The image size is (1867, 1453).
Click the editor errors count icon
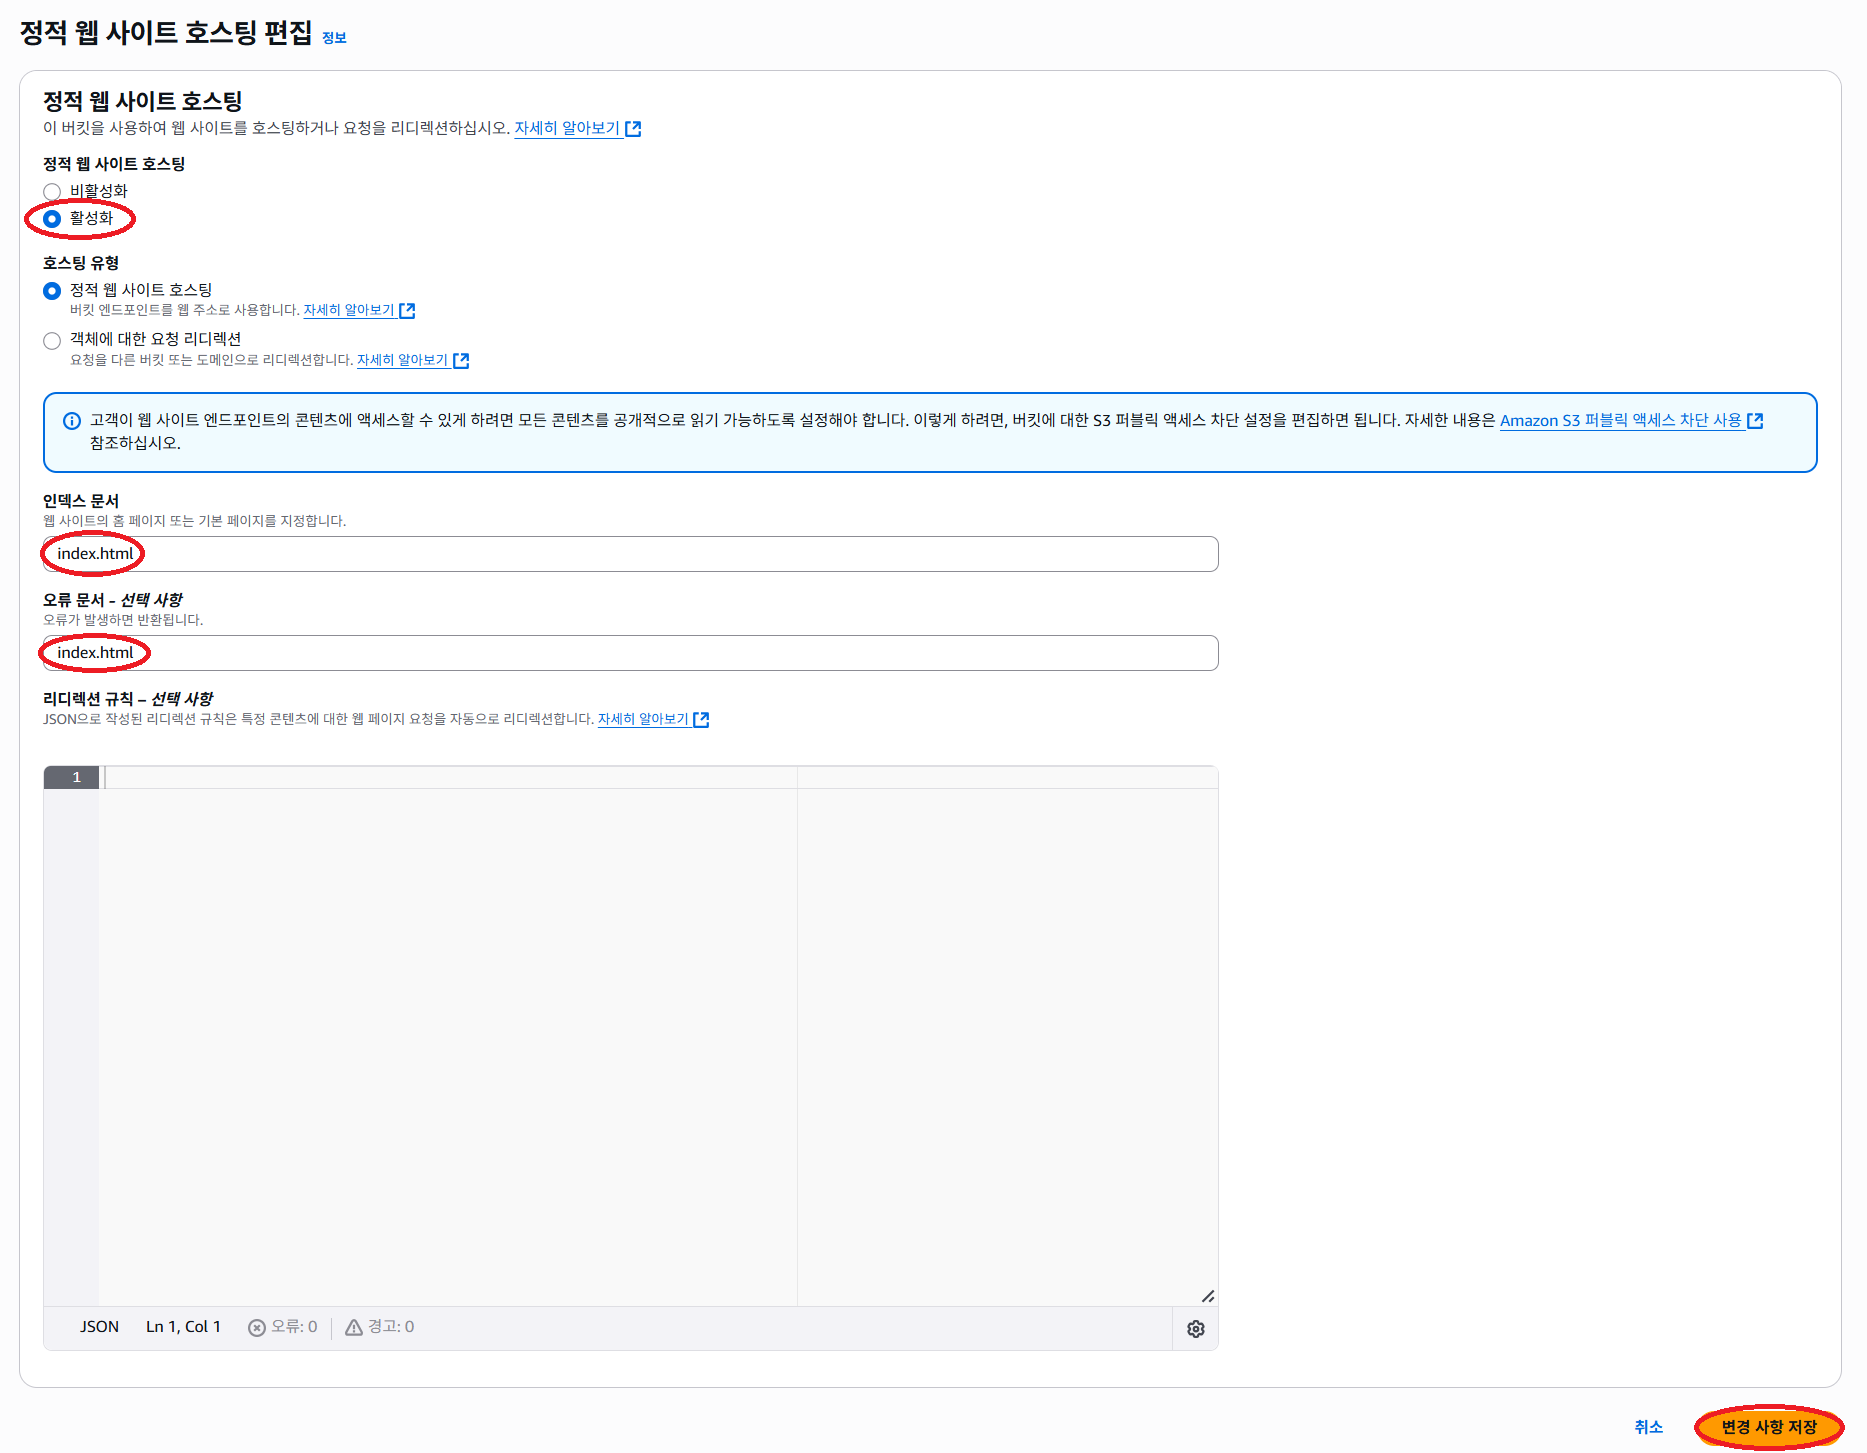click(x=257, y=1328)
